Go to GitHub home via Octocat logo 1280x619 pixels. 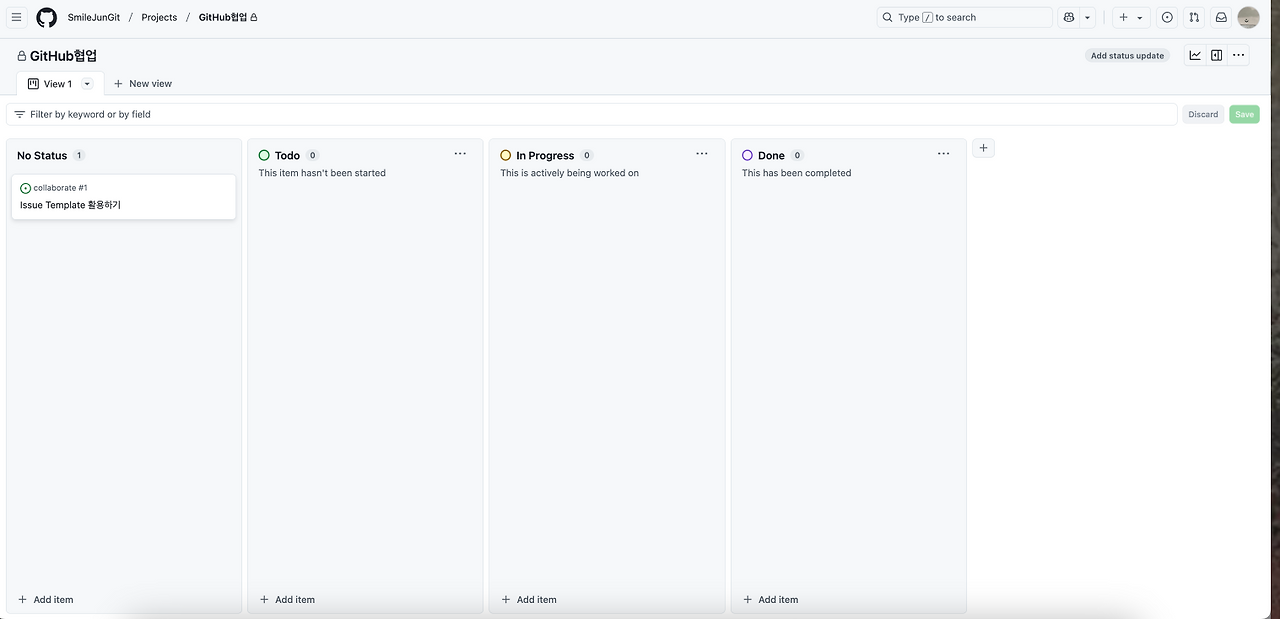[x=46, y=17]
